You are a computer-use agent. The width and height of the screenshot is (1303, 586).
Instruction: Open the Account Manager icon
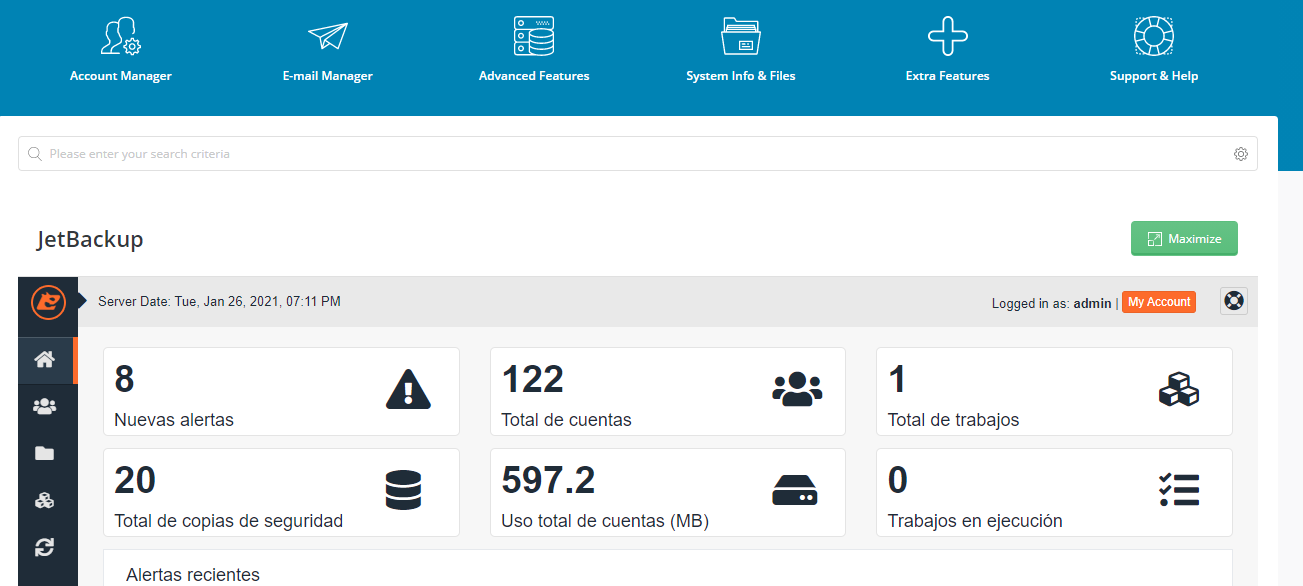121,36
